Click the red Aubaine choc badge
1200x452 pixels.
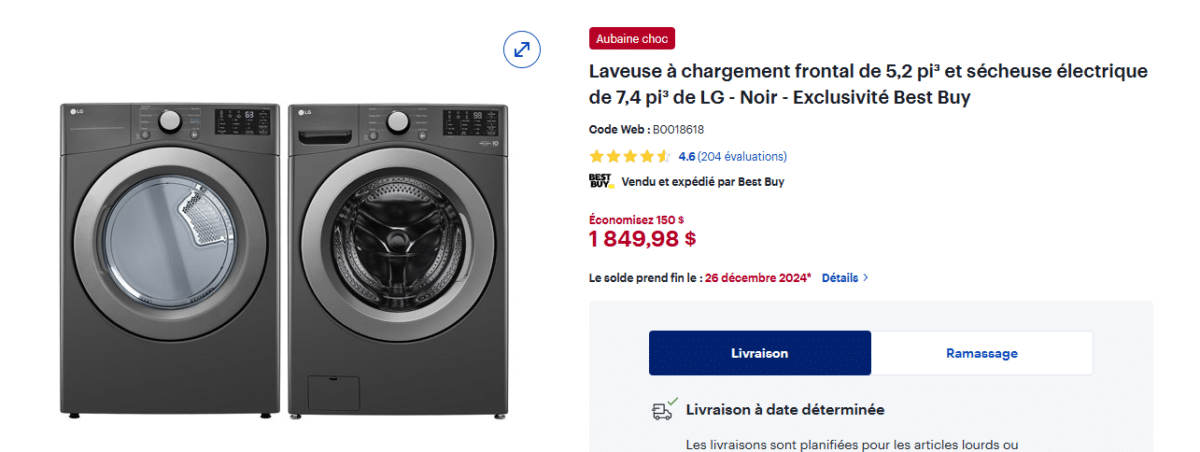(x=632, y=39)
